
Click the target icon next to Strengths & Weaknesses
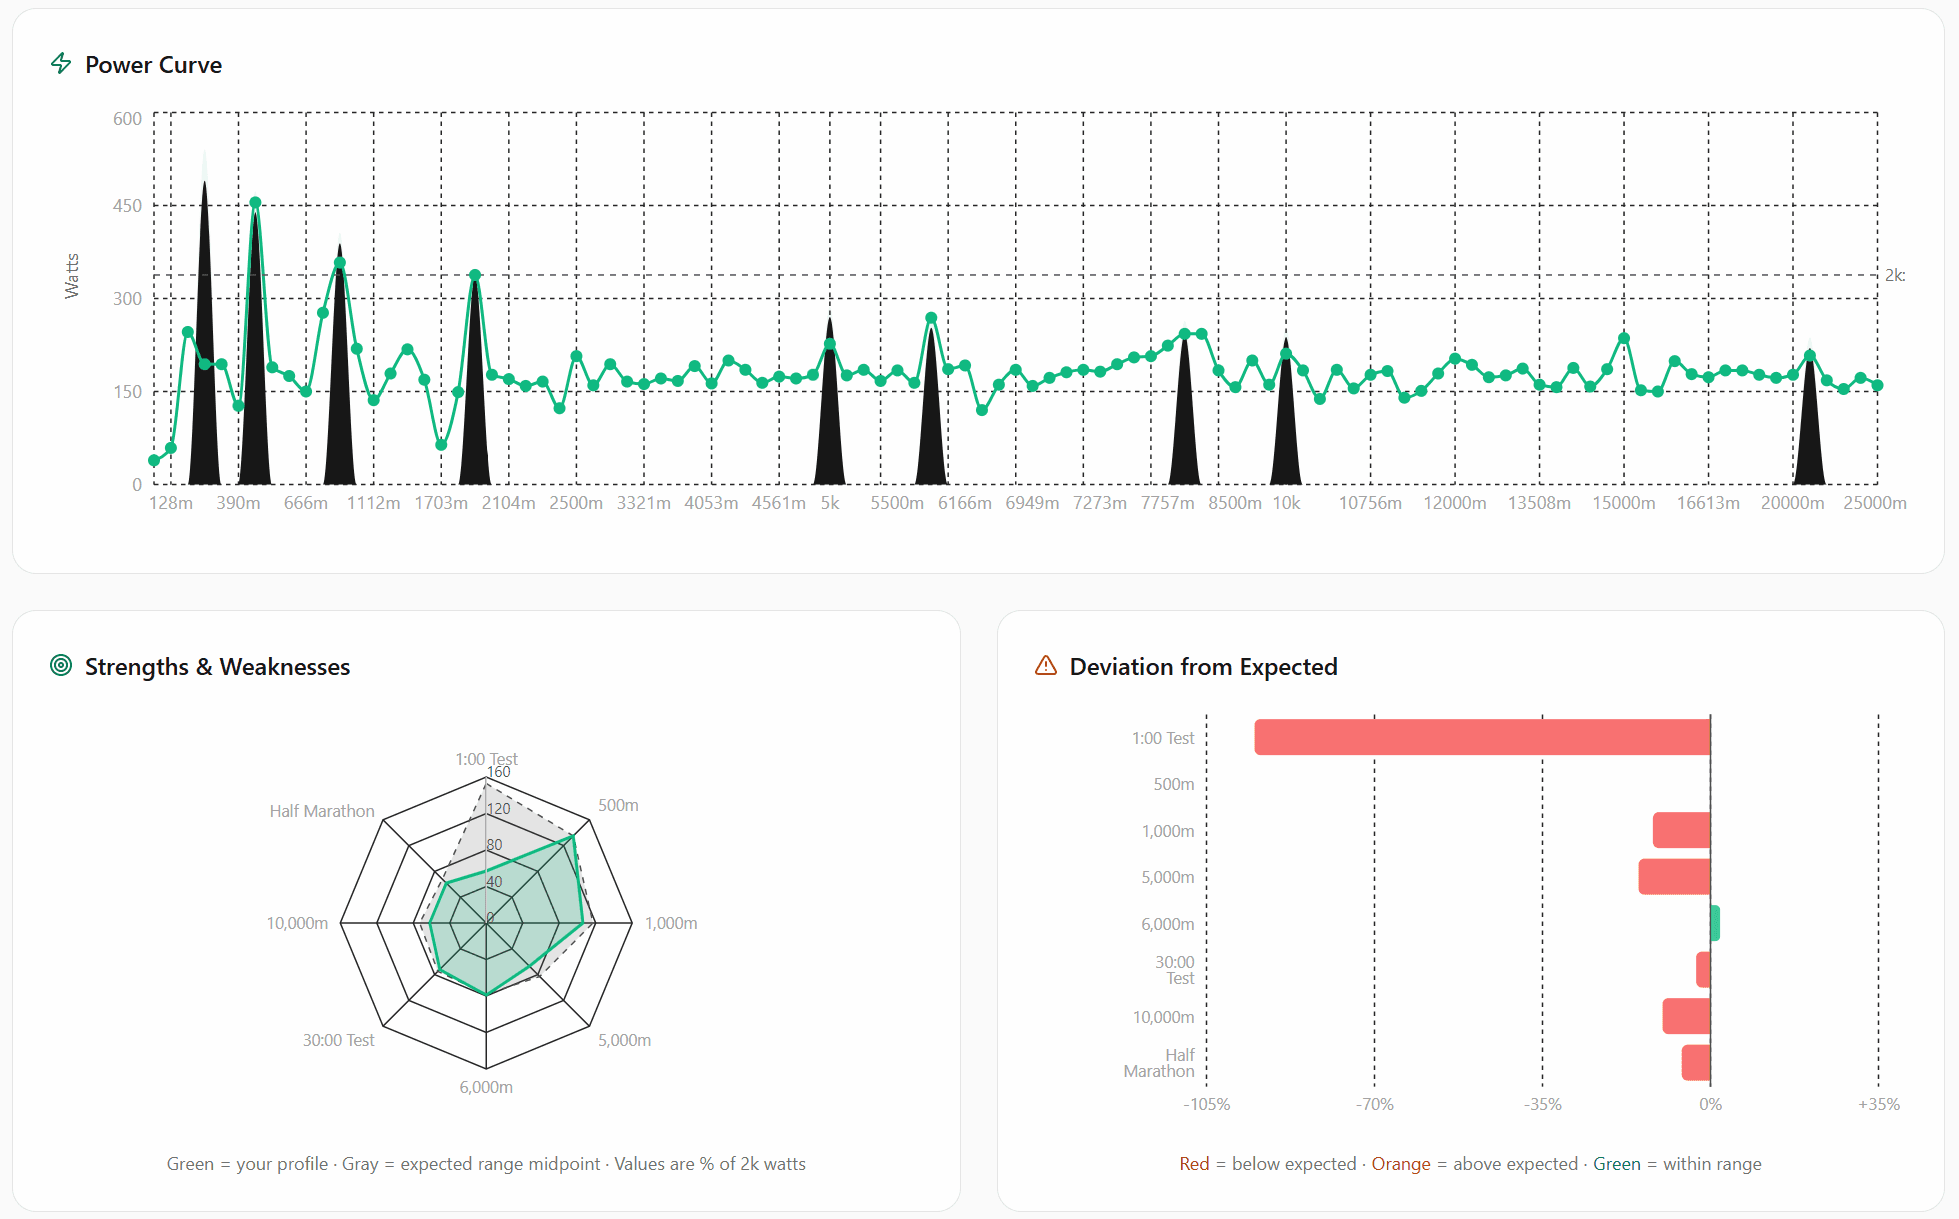pos(61,666)
